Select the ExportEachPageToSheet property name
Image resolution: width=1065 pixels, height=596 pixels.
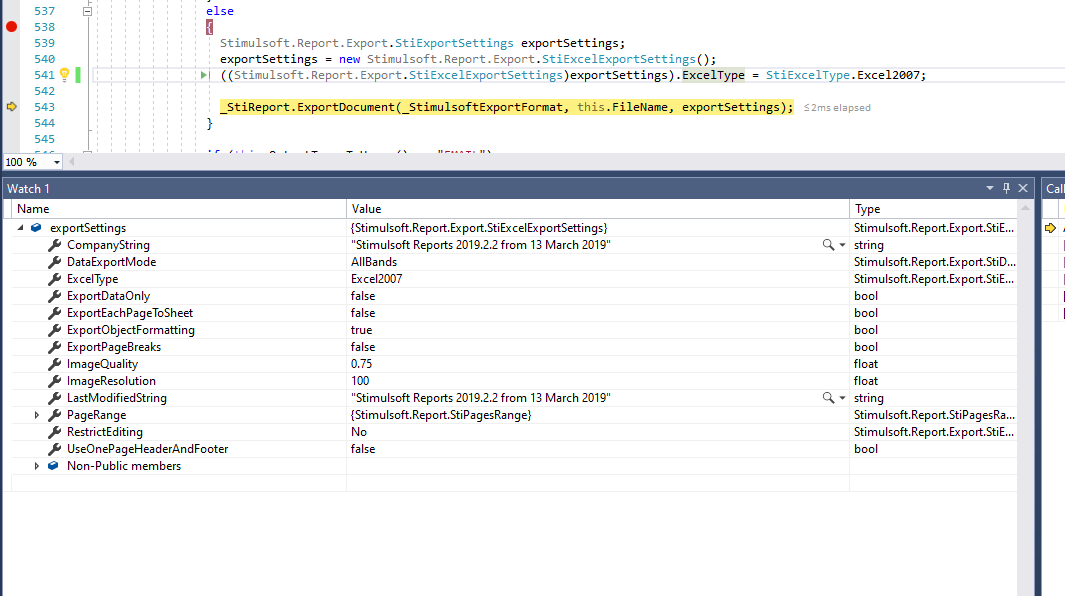[x=130, y=313]
